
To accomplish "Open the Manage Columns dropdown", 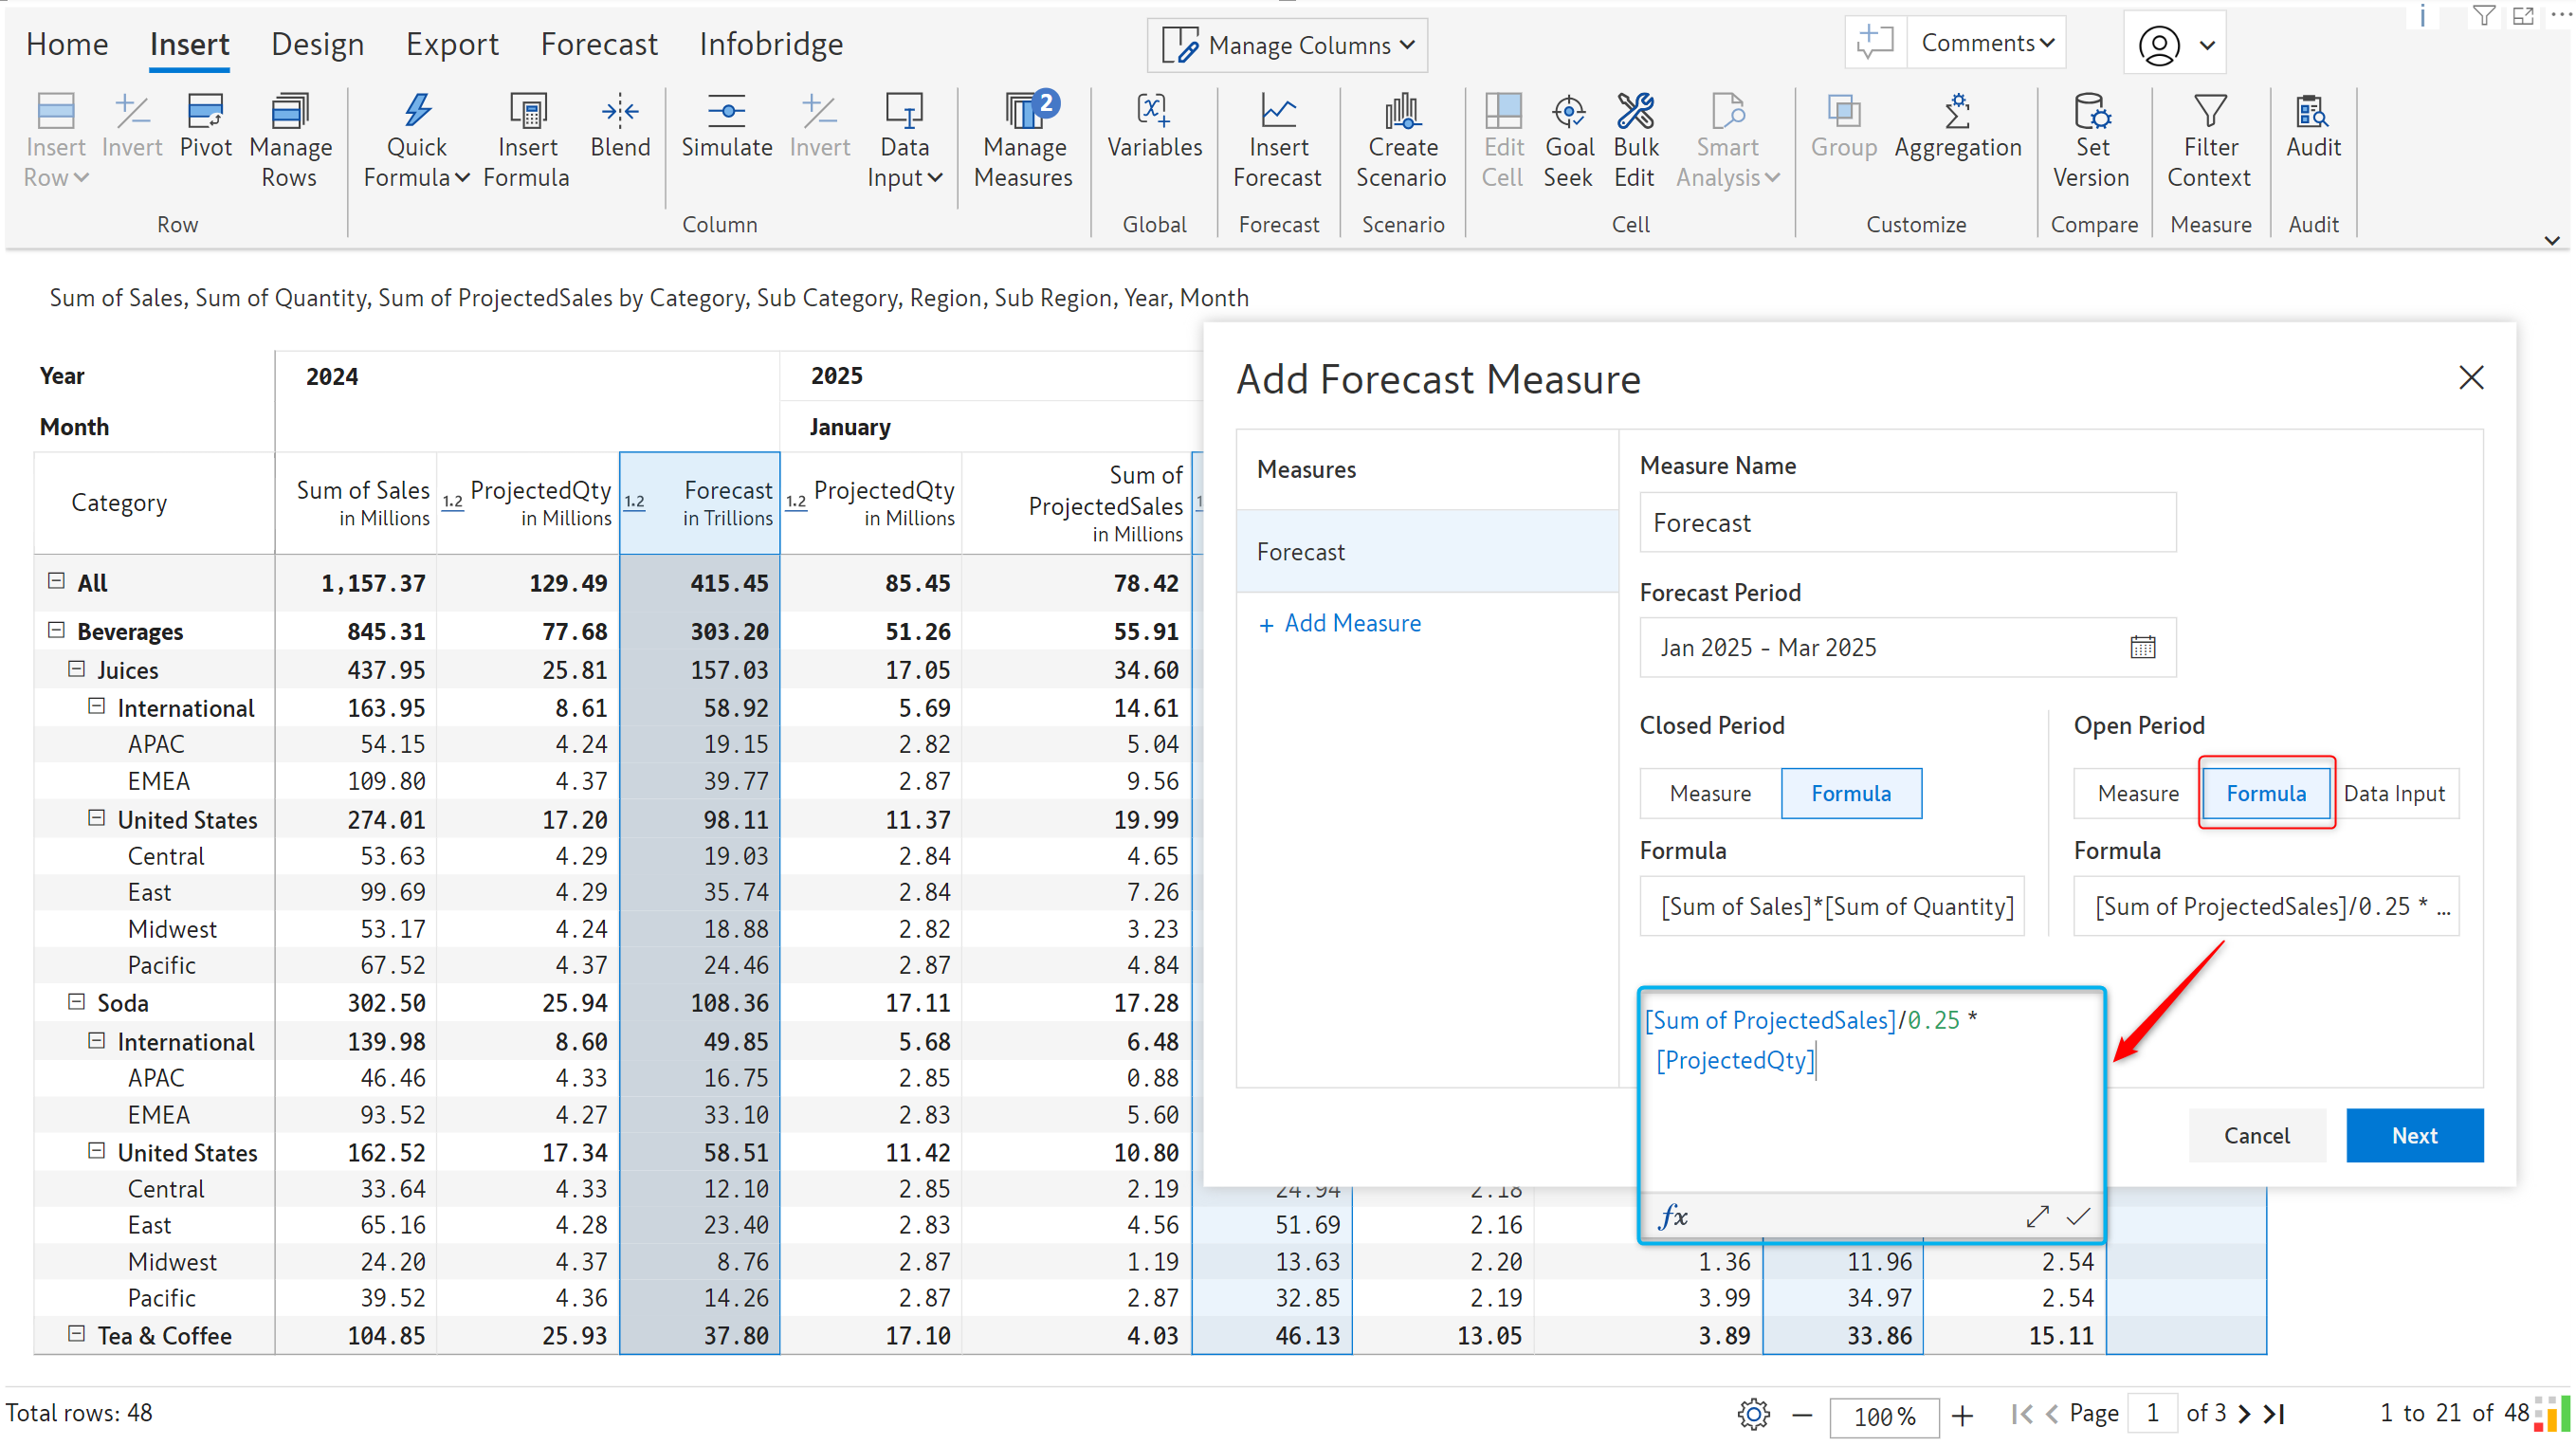I will click(1288, 45).
